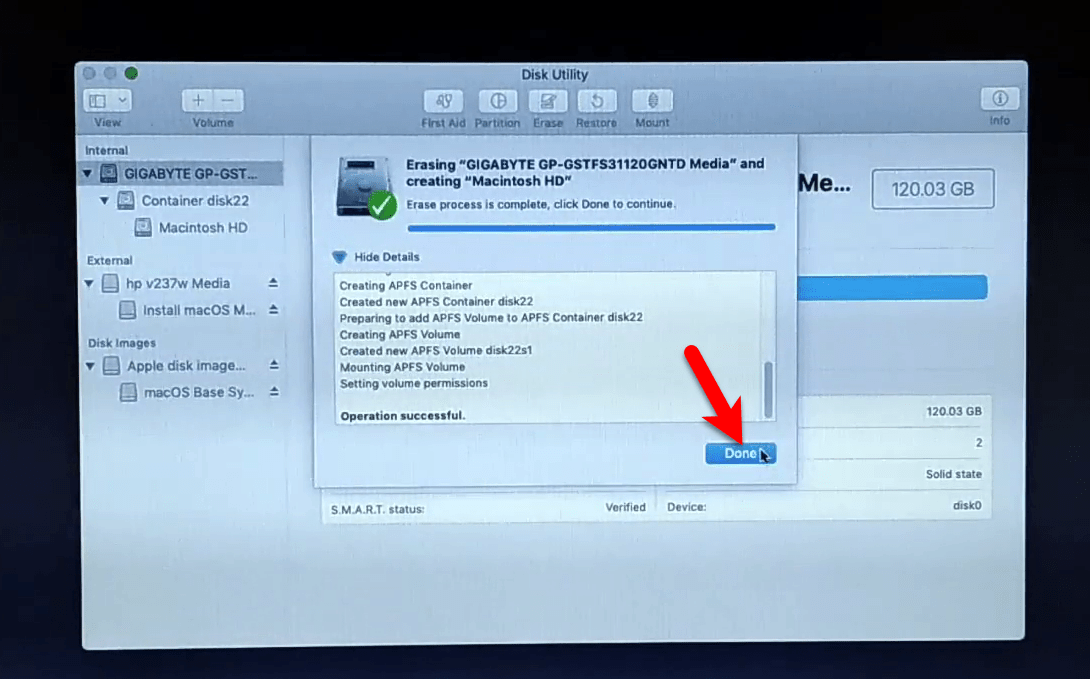Collapse hp v237w Media disclosure triangle
The image size is (1090, 679).
click(x=89, y=283)
